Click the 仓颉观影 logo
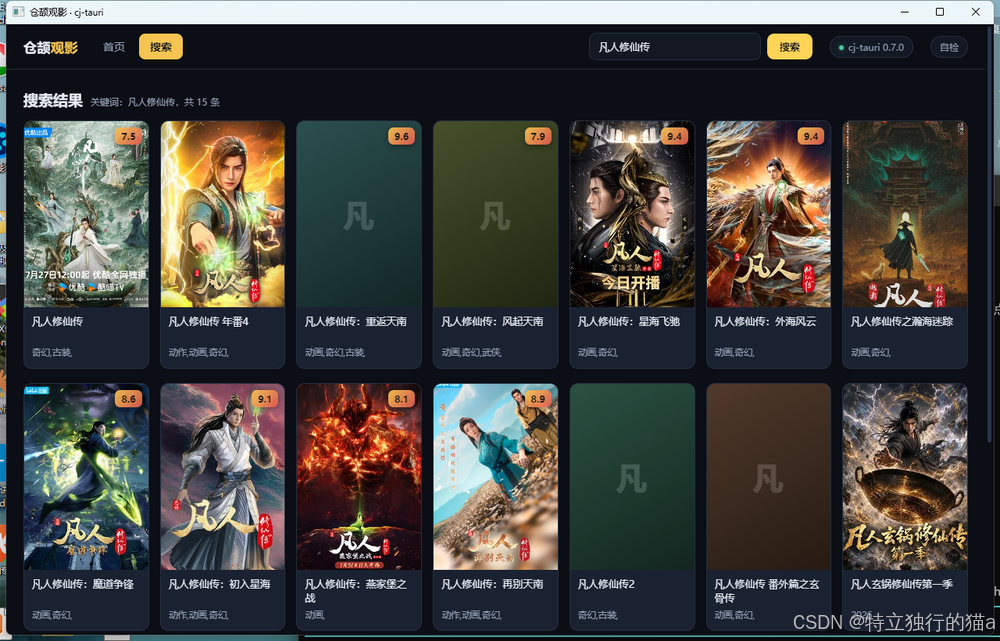The height and width of the screenshot is (641, 1000). pos(50,48)
